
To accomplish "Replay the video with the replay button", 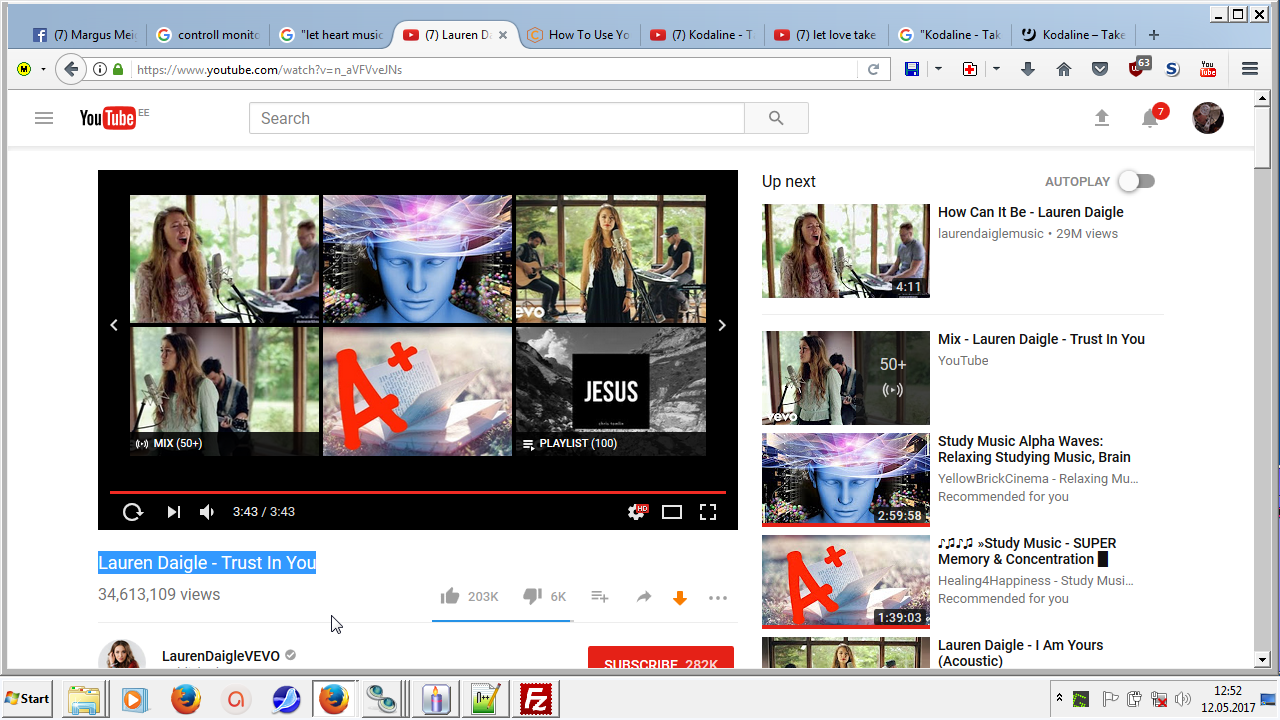I will coord(133,512).
